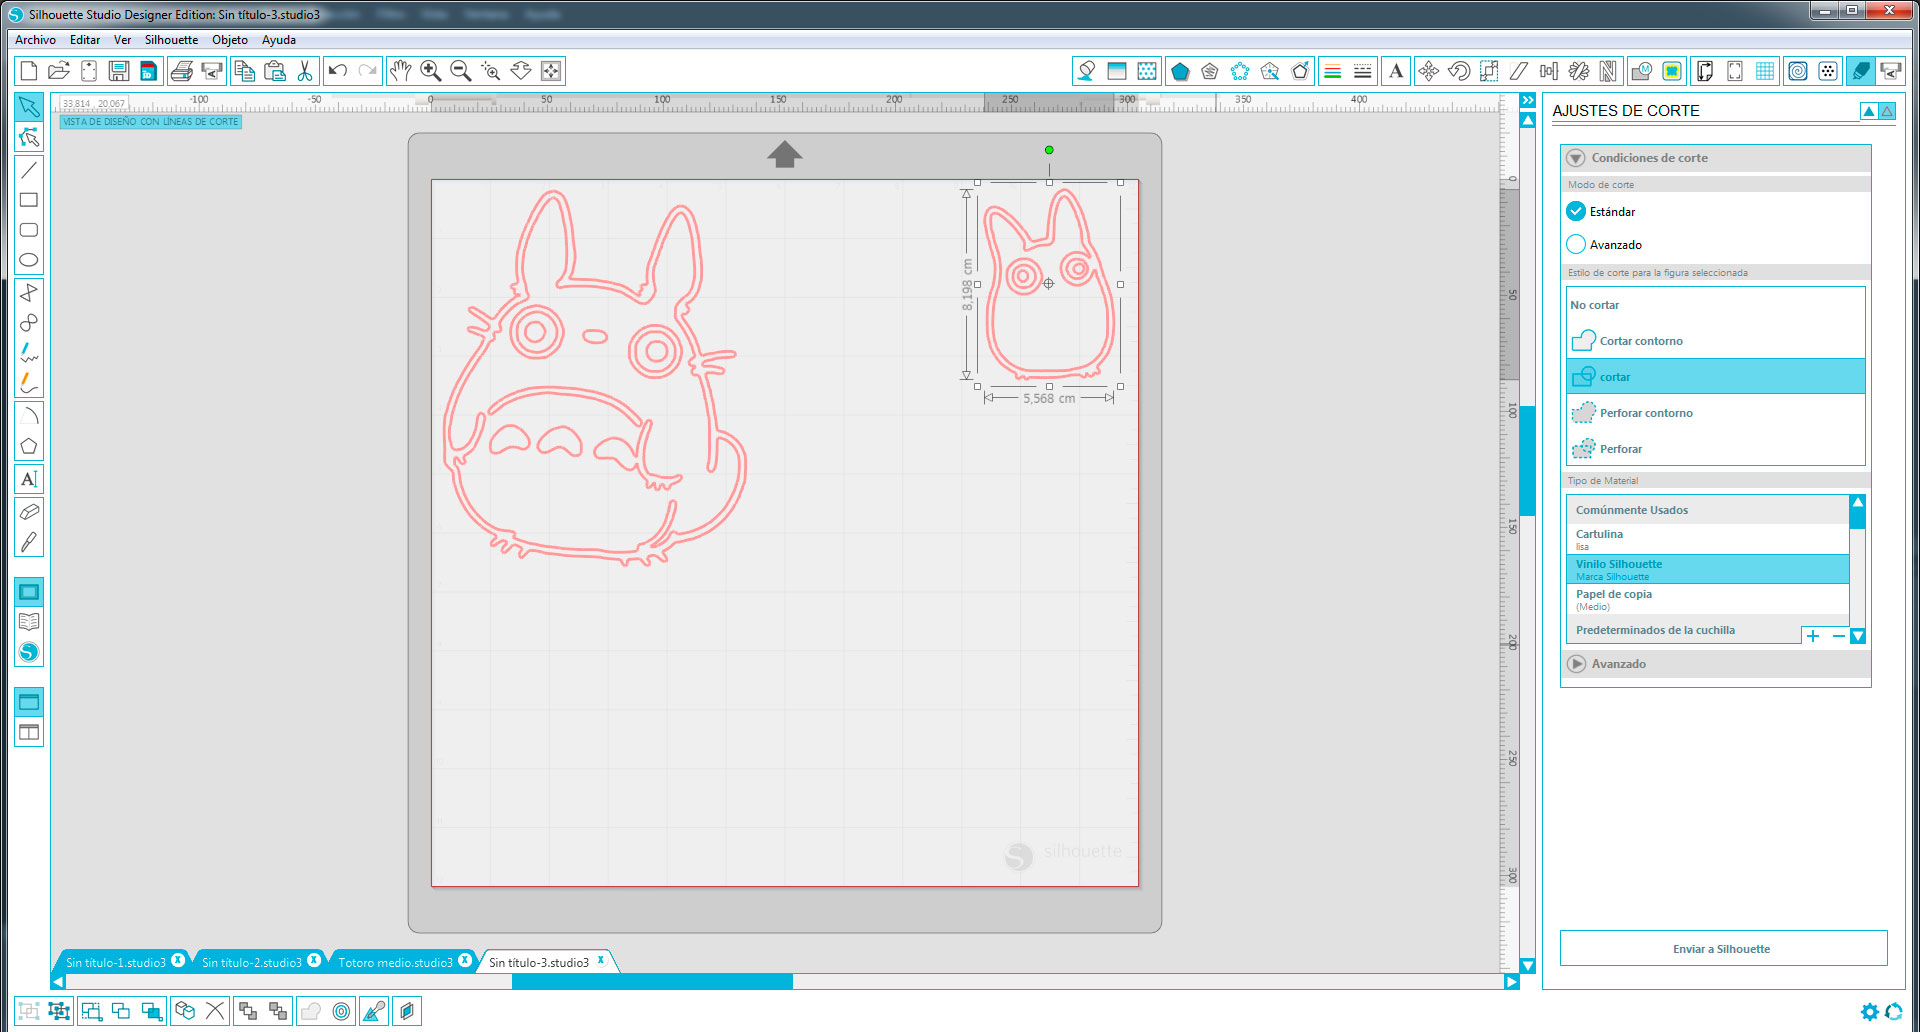
Task: Choose highlighted cortar cut style
Action: pos(1715,377)
